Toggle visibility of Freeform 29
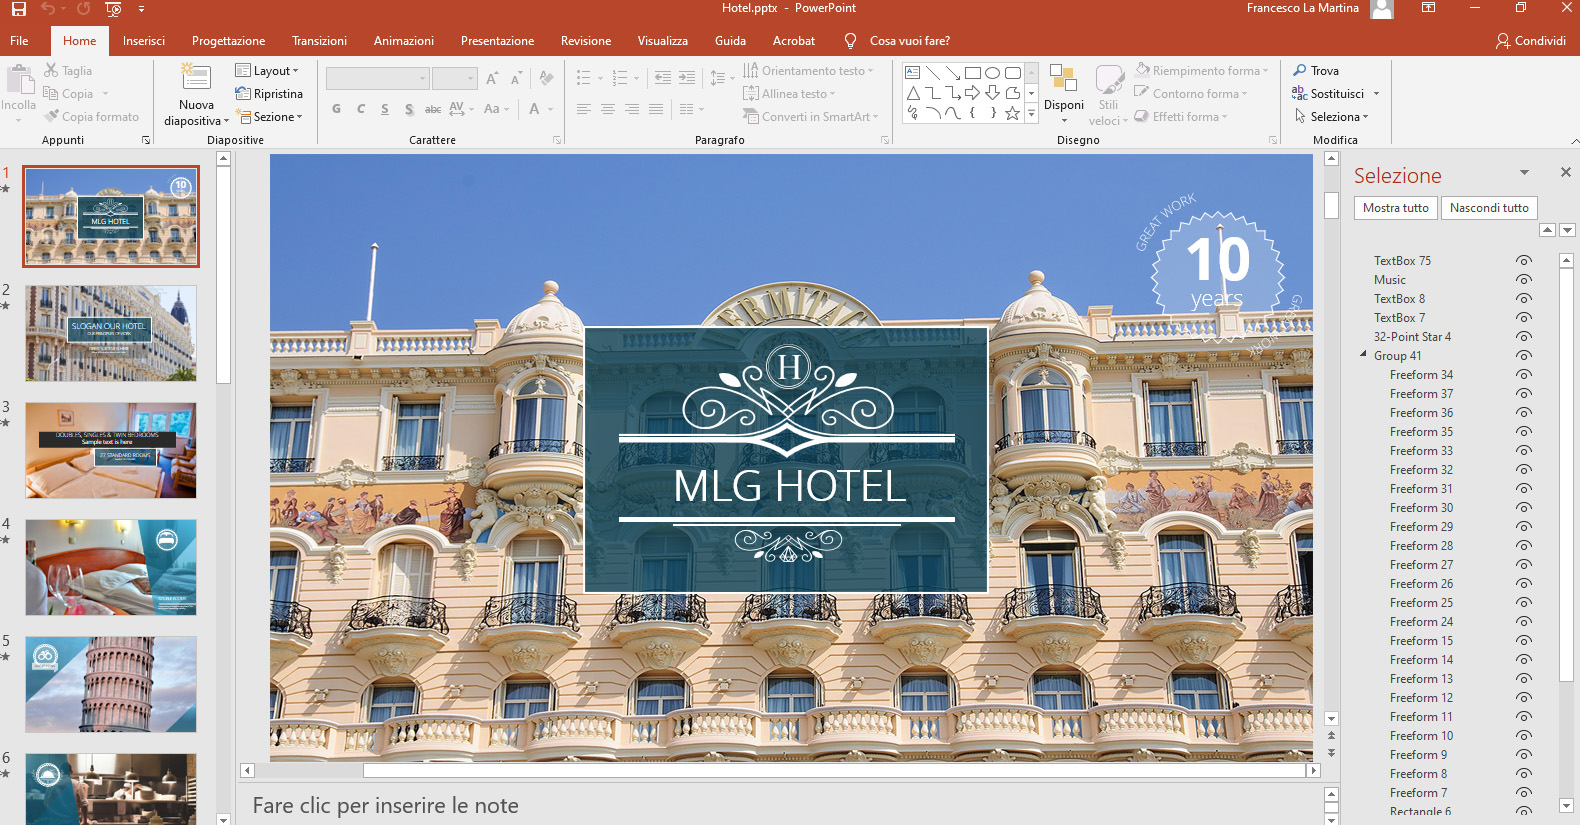The height and width of the screenshot is (825, 1580). pos(1523,527)
